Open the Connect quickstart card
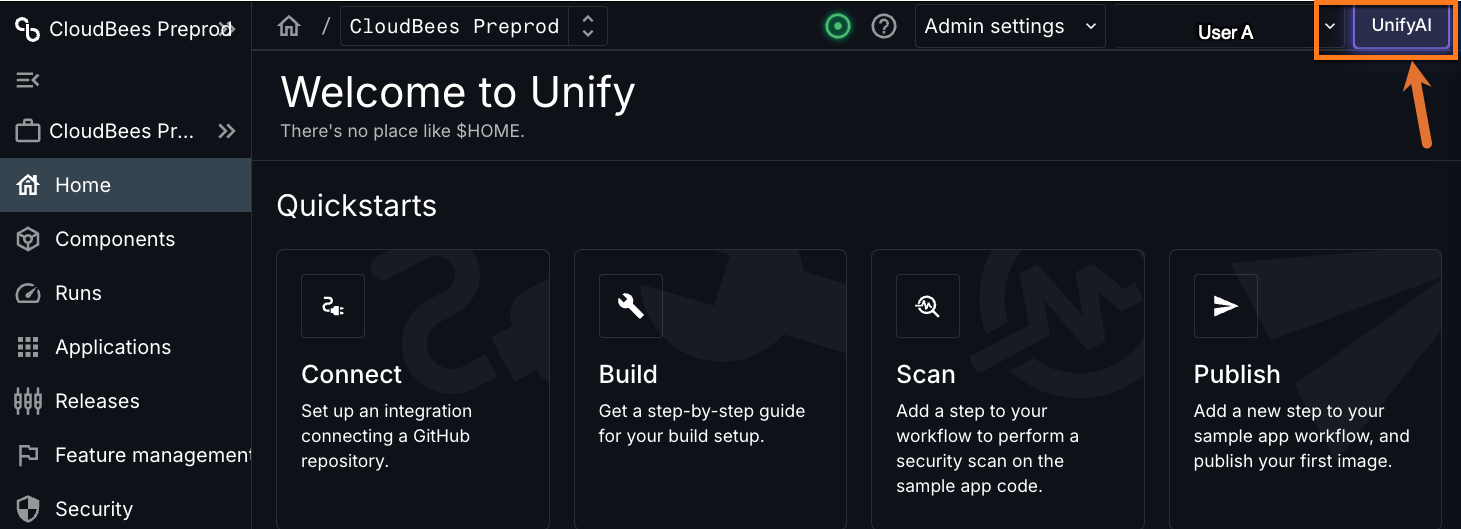Image resolution: width=1461 pixels, height=529 pixels. (413, 389)
